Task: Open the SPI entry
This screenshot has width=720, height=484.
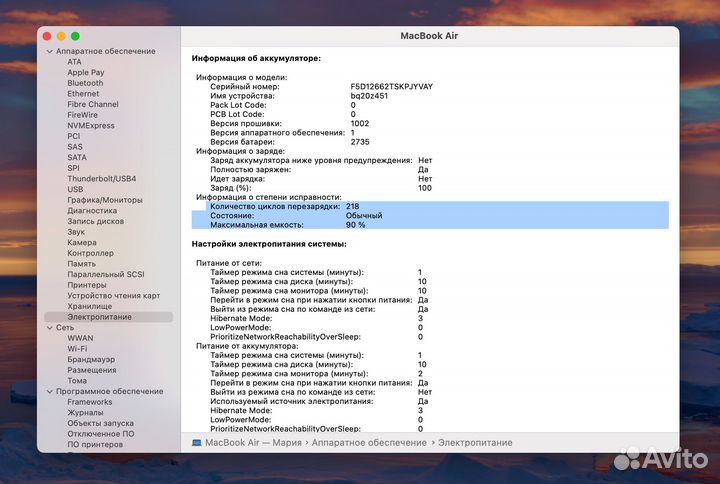Action: [73, 168]
